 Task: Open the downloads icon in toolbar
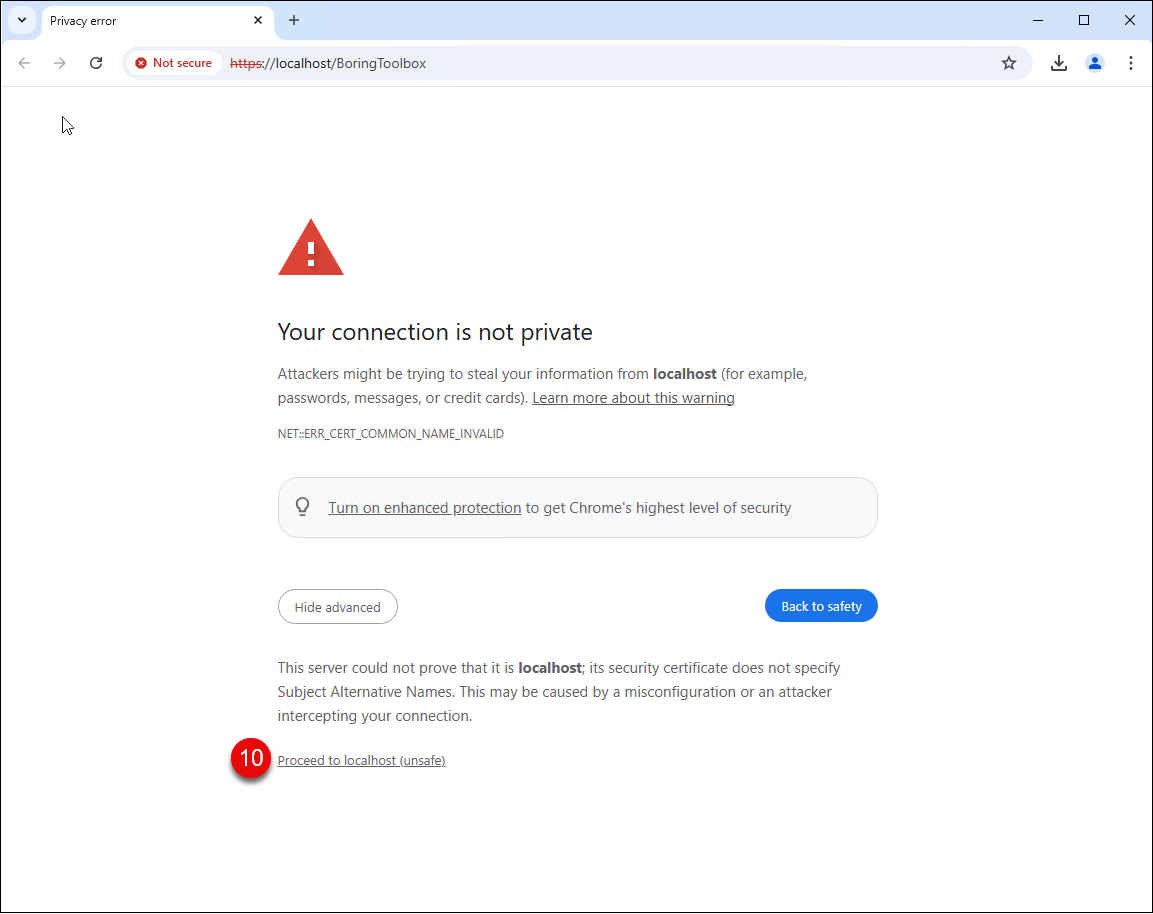[x=1059, y=63]
